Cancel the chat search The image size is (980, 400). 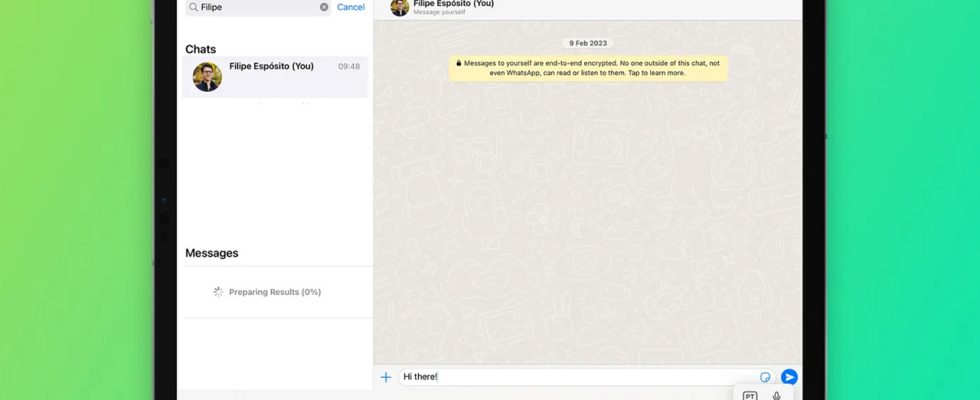point(351,7)
